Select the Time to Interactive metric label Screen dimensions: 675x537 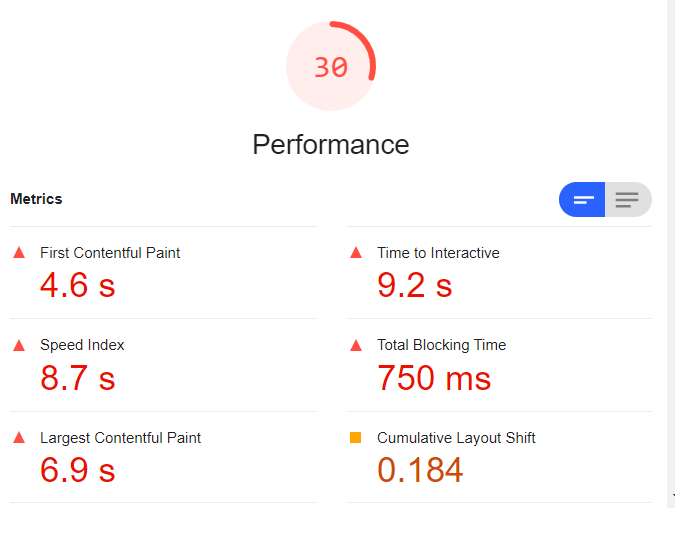pyautogui.click(x=438, y=253)
